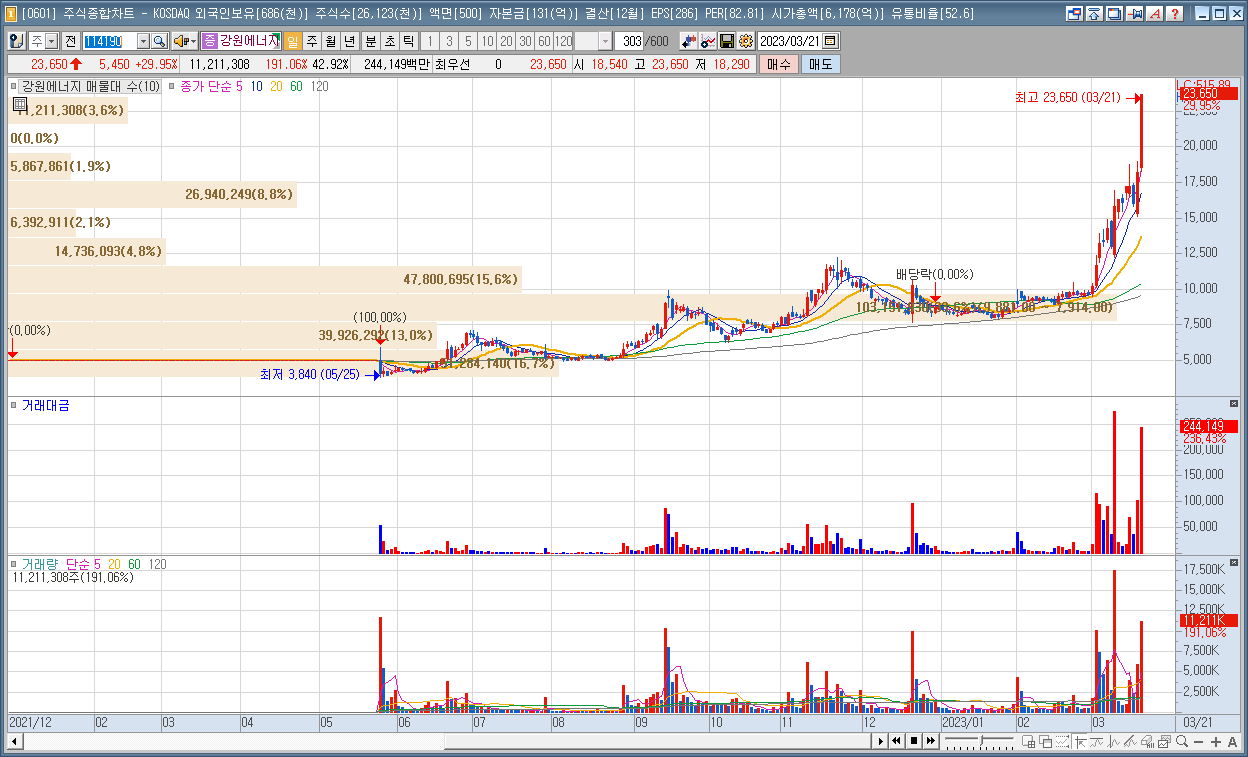The image size is (1248, 757).
Task: Open the stock code 114190 dropdown arrow
Action: pos(143,41)
